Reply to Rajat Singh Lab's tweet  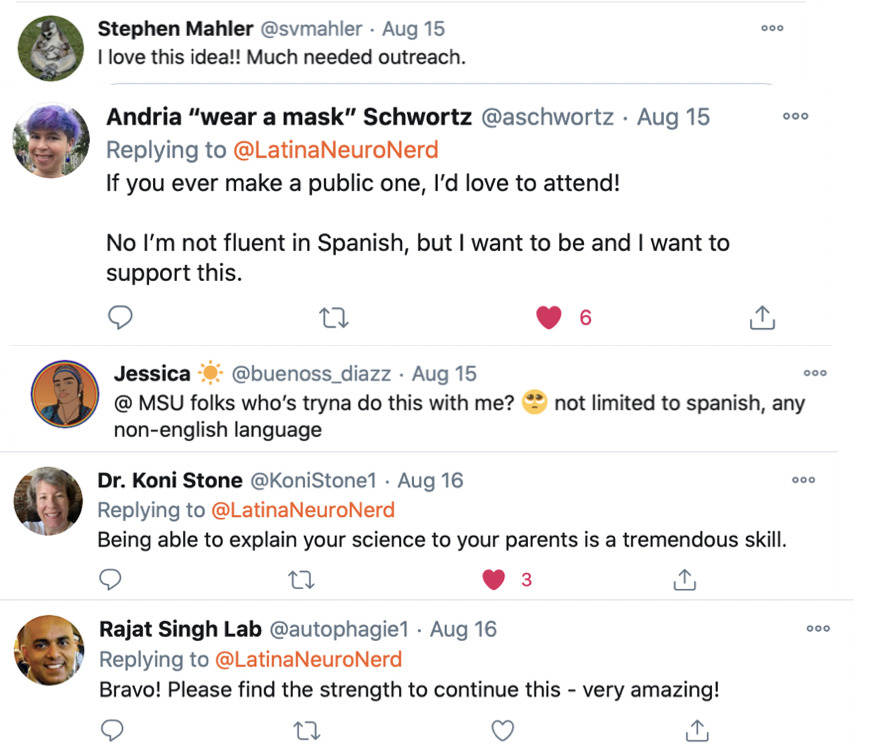pos(113,729)
